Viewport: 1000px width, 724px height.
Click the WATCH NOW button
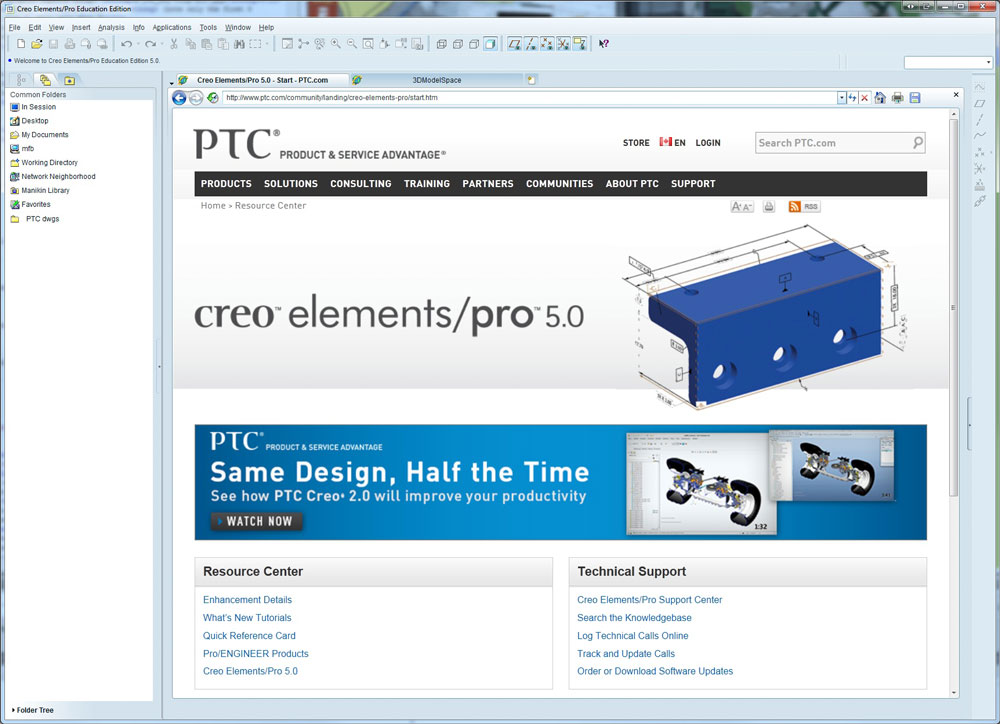(x=257, y=521)
